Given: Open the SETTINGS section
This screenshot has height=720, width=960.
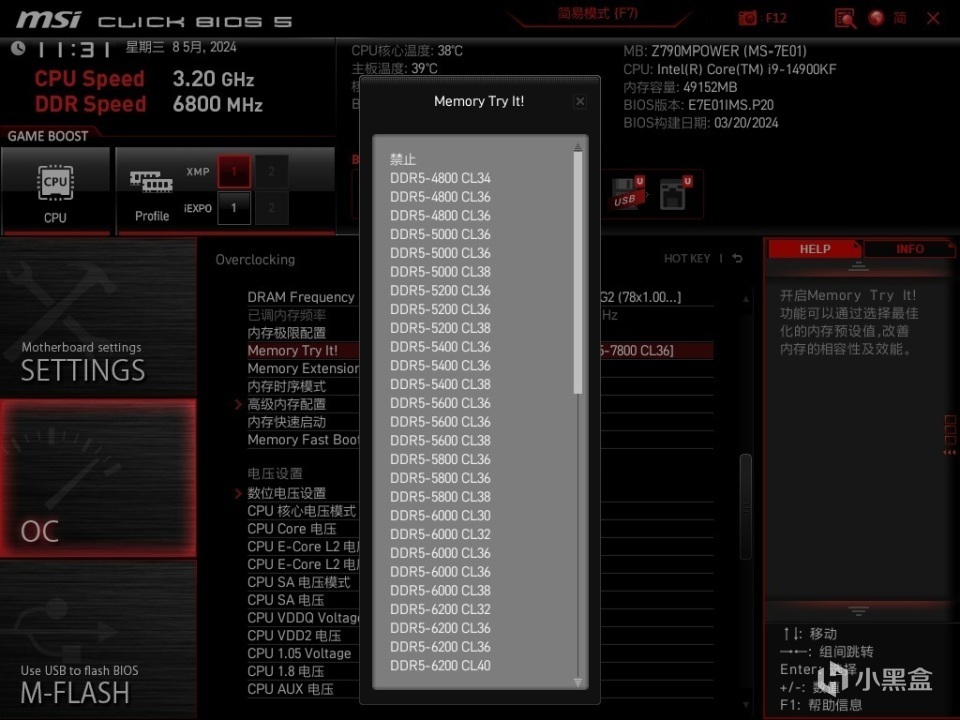Looking at the screenshot, I should [98, 317].
